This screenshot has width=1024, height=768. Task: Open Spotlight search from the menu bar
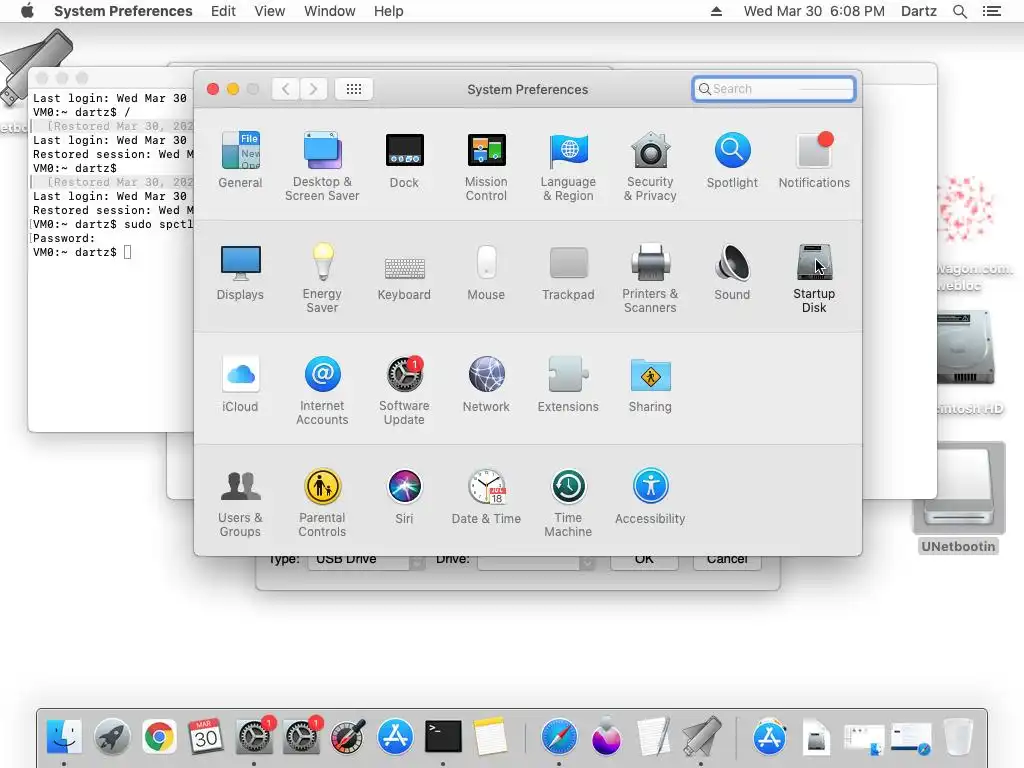click(960, 11)
